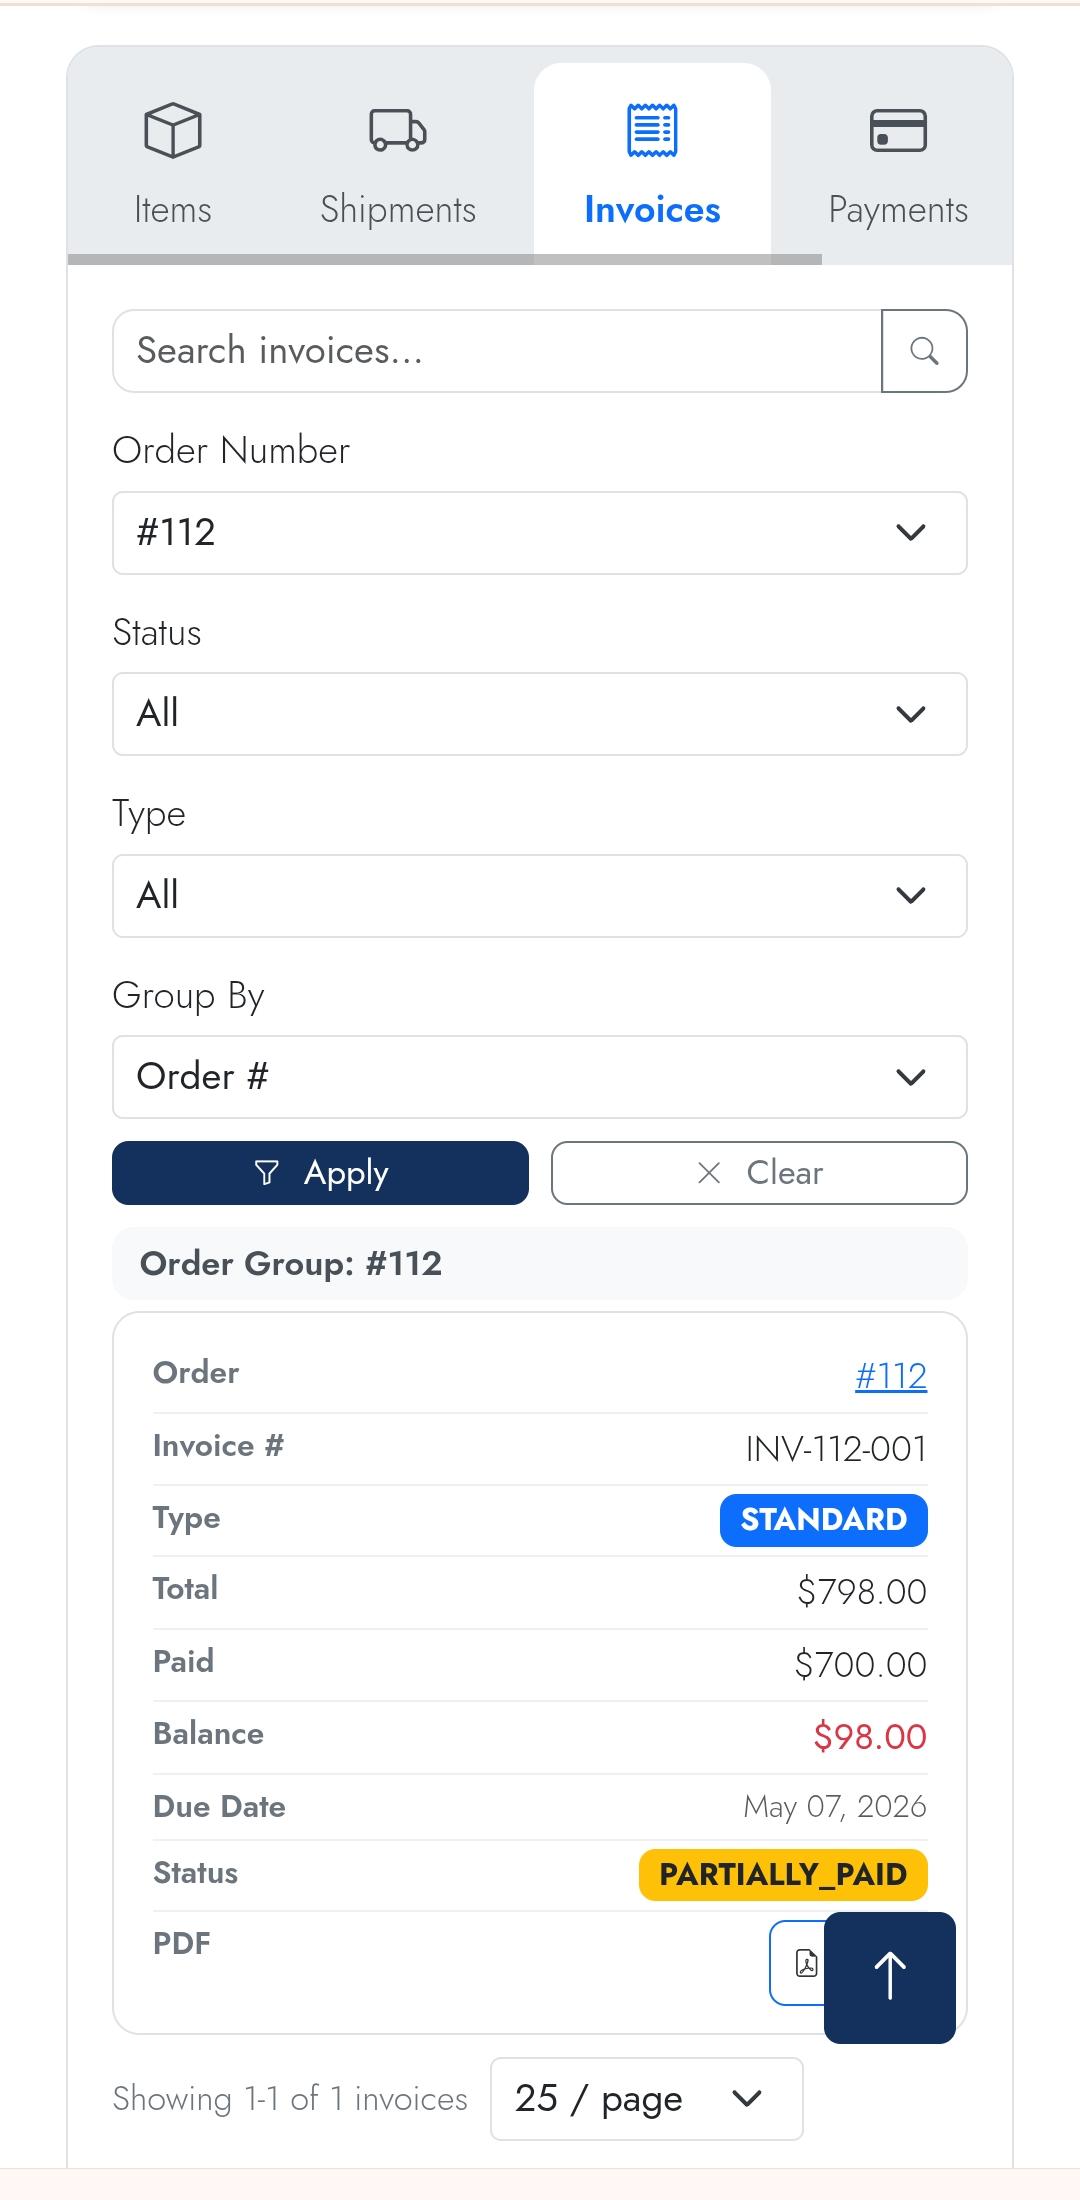The height and width of the screenshot is (2200, 1080).
Task: Click the Invoices receipt icon
Action: click(x=651, y=129)
